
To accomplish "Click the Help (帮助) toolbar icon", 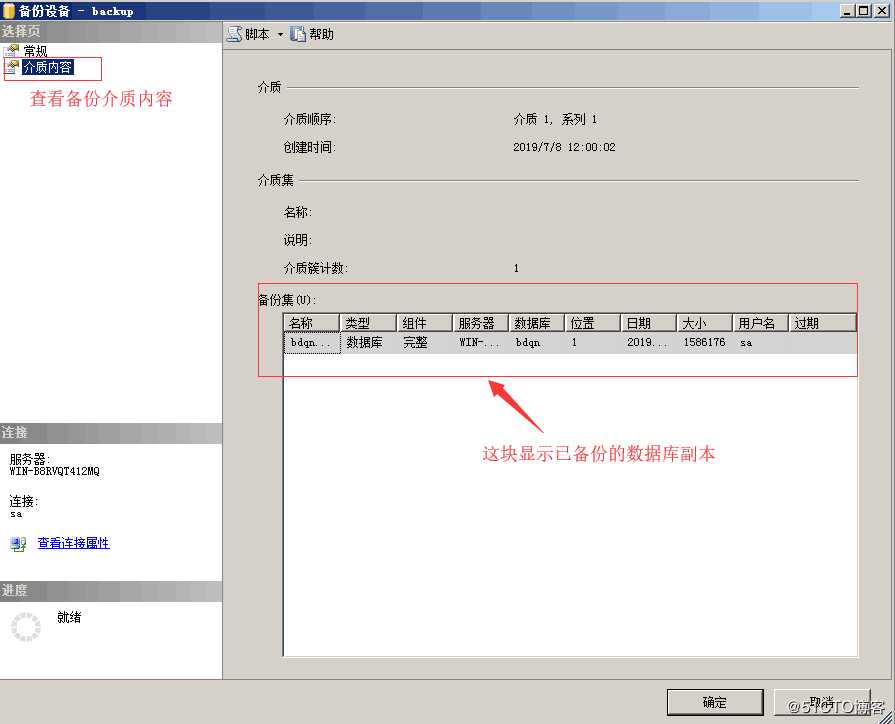I will pyautogui.click(x=297, y=34).
